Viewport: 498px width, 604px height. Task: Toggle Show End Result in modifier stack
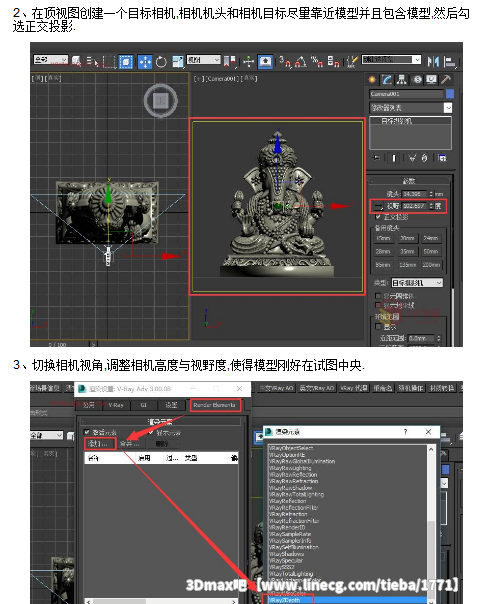point(394,158)
